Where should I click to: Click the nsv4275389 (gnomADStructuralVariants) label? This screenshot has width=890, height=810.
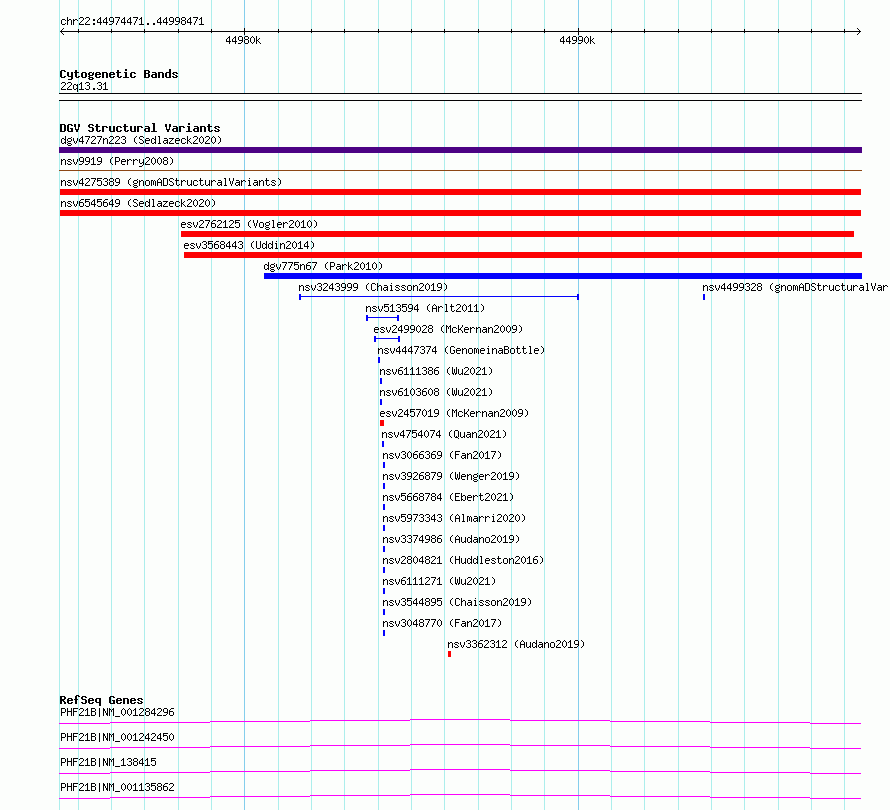[x=171, y=182]
